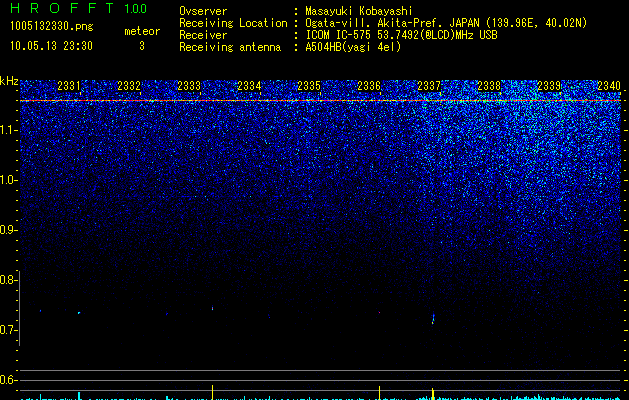Click the 2339 time marker
629x400 pixels.
click(x=549, y=86)
